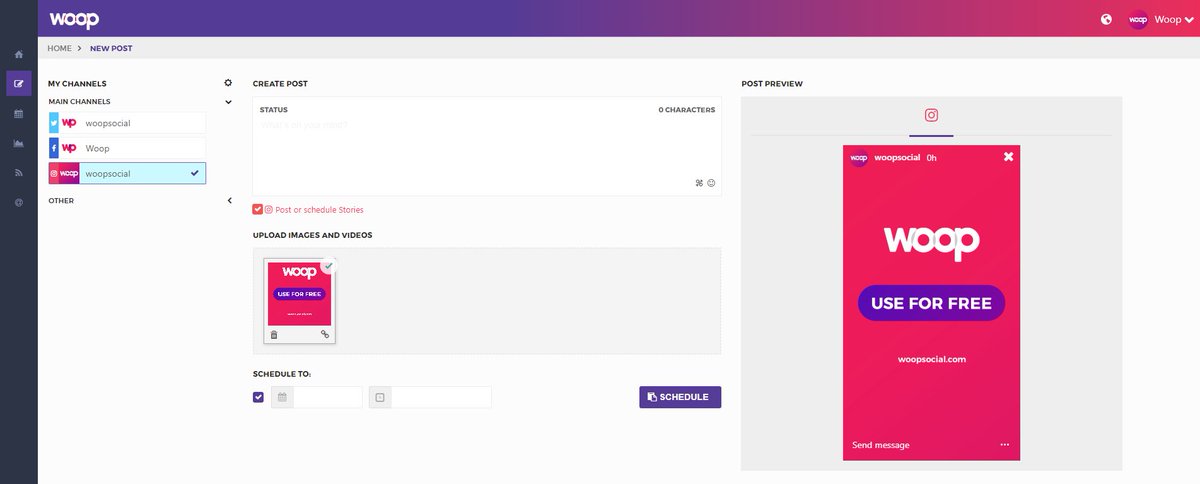Click into the status text area
The width and height of the screenshot is (1200, 484).
coord(486,147)
